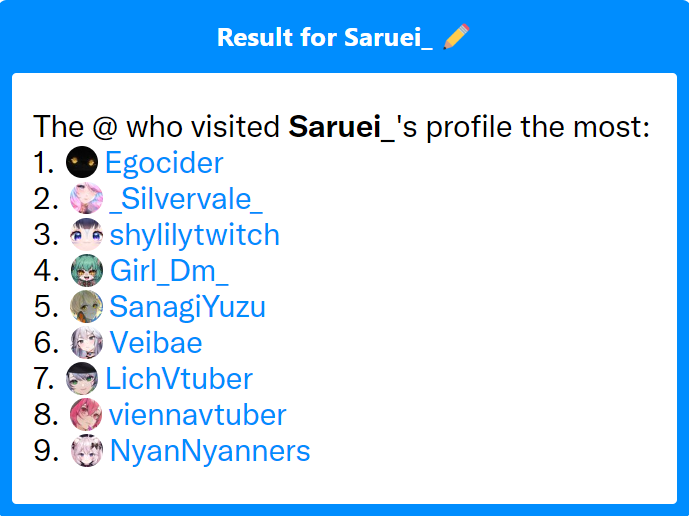Screen dimensions: 689x516
Task: Visit the shylilytwitch profile link
Action: pos(194,235)
